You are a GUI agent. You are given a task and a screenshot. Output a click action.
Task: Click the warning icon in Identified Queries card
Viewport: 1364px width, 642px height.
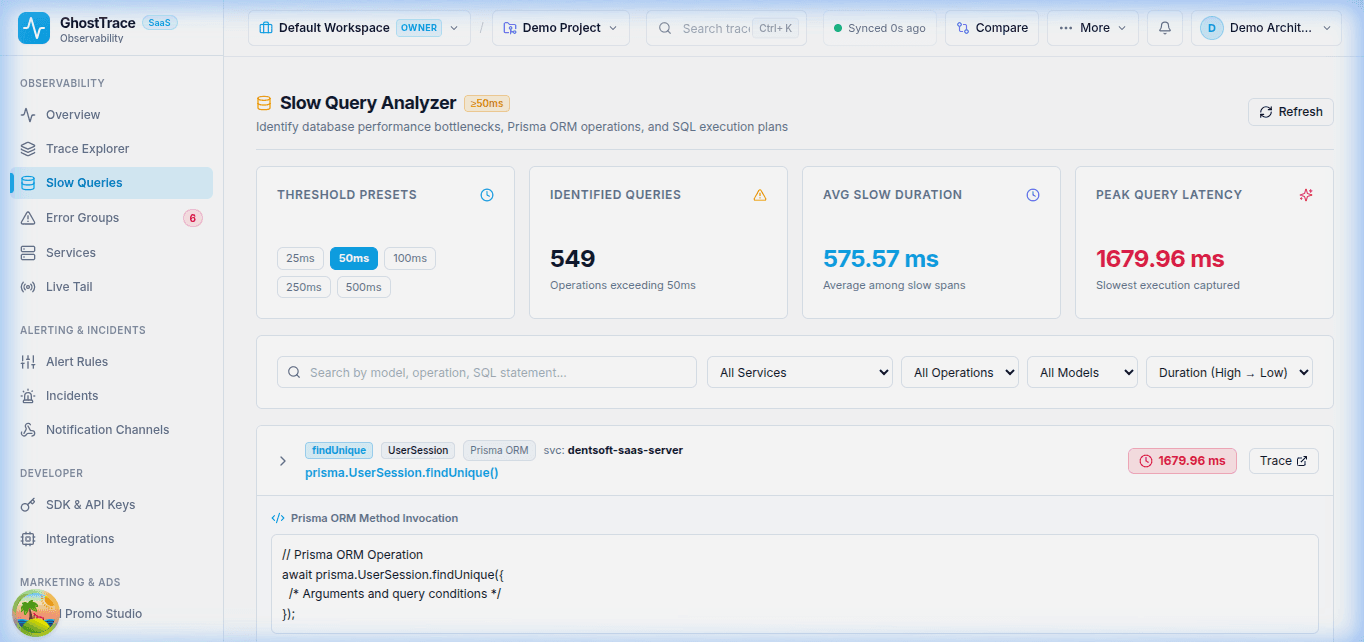[x=760, y=195]
